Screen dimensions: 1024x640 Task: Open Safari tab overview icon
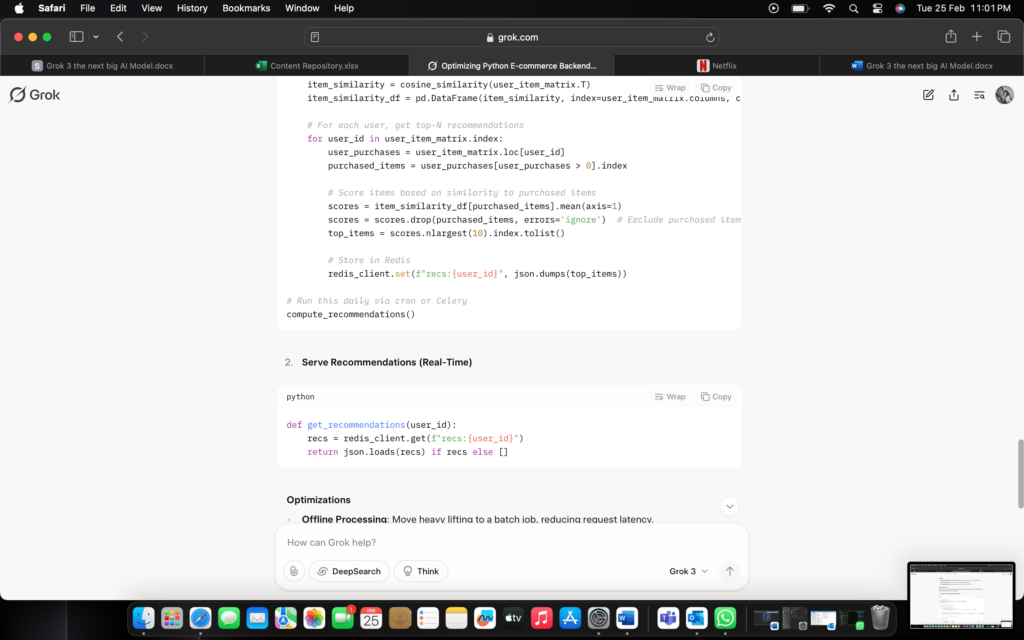[1004, 37]
